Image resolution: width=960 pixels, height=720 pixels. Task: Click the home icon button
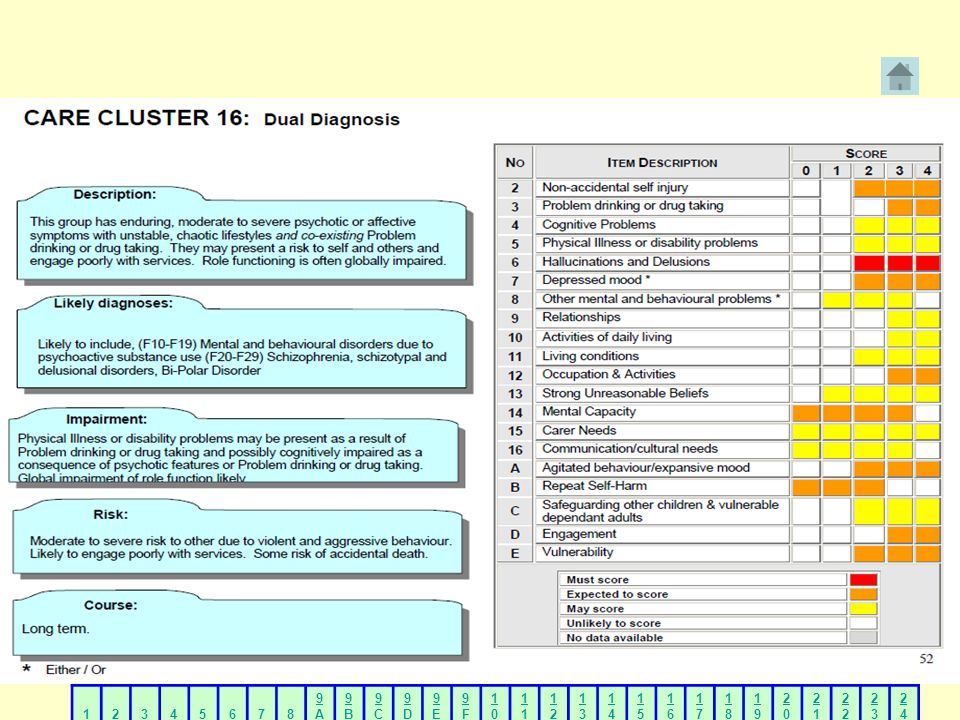899,76
